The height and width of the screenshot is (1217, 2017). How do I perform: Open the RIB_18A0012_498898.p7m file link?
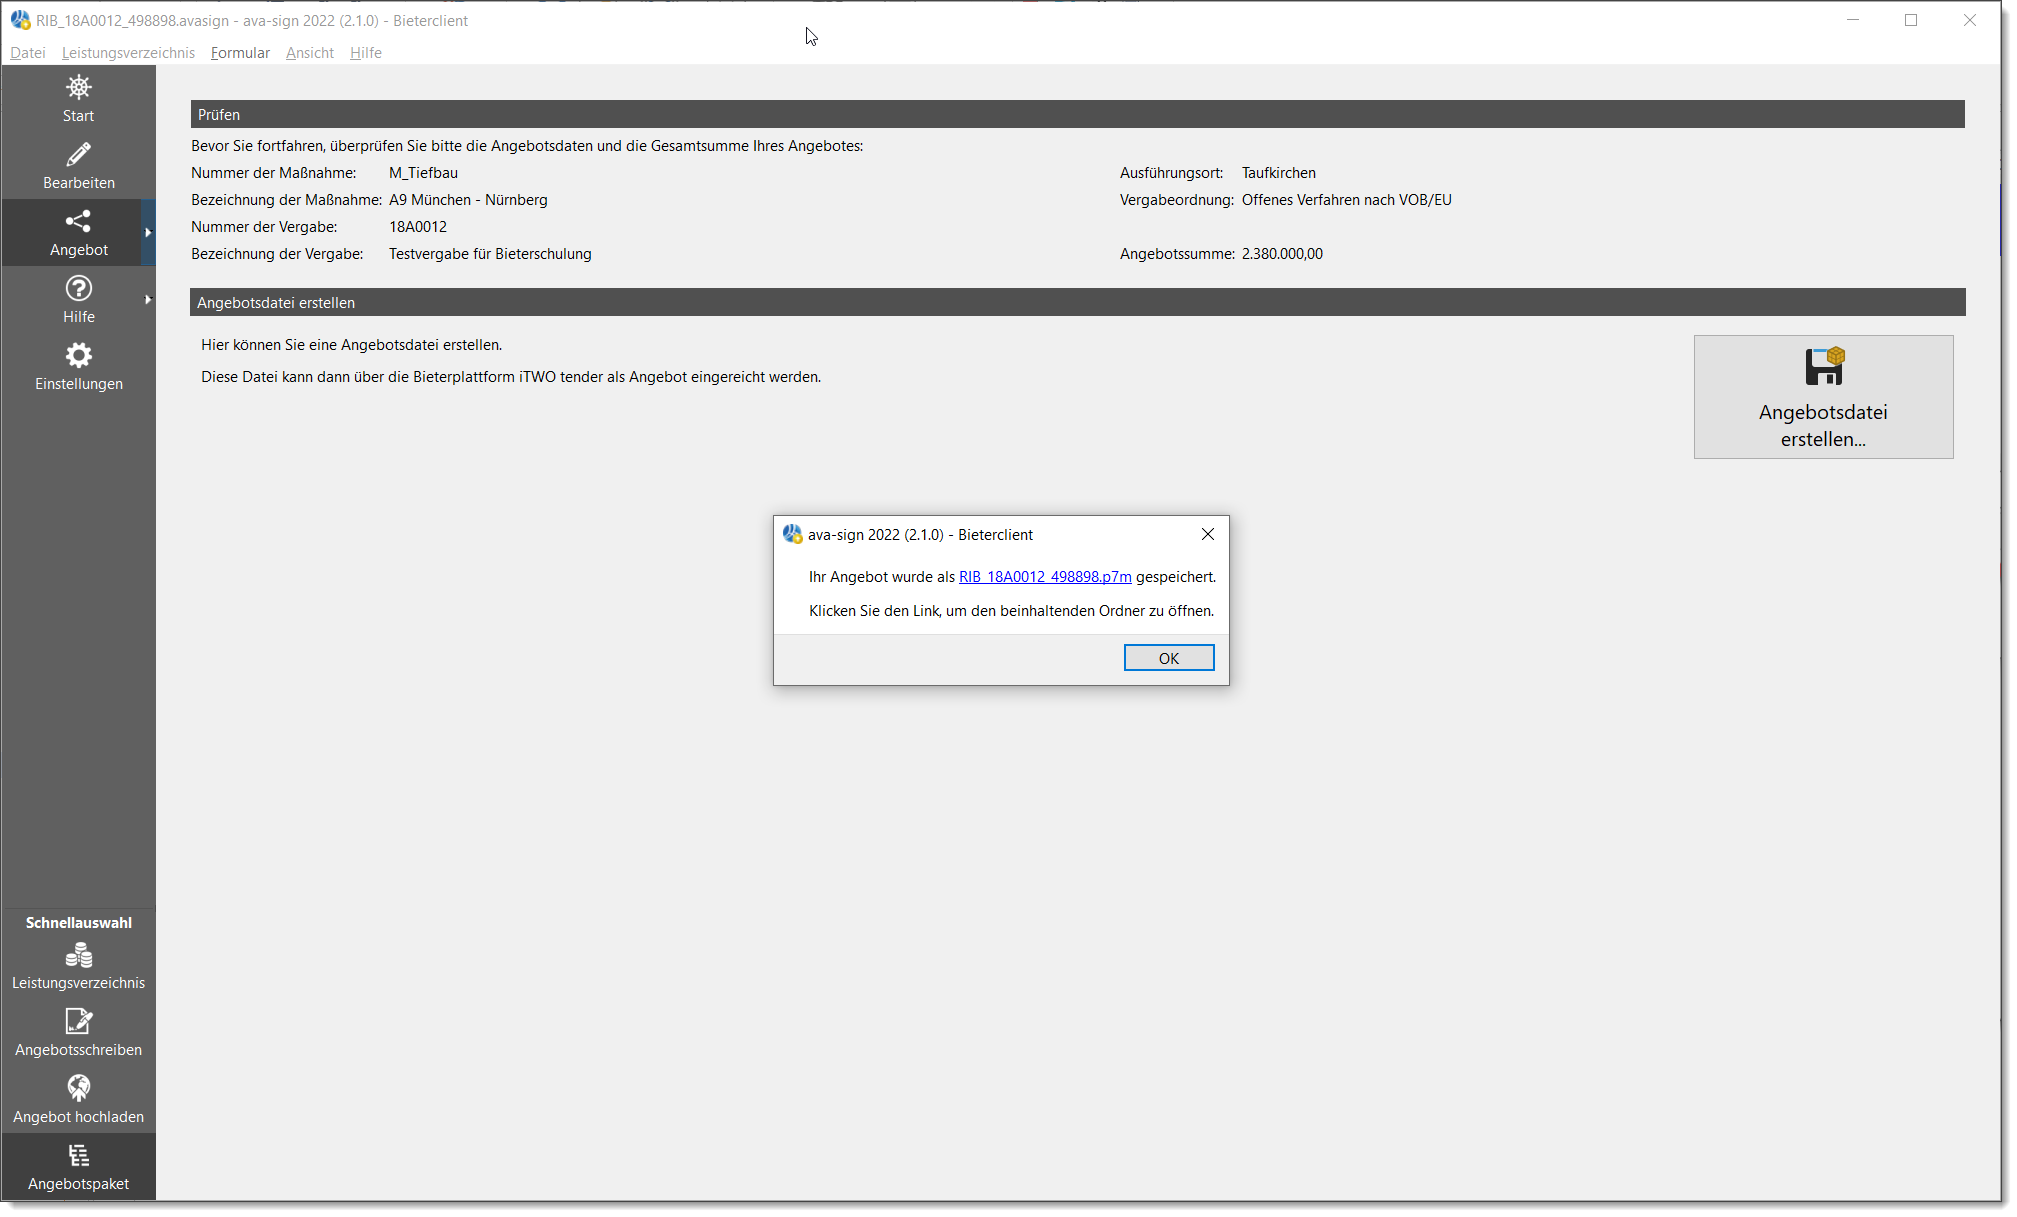[x=1045, y=577]
